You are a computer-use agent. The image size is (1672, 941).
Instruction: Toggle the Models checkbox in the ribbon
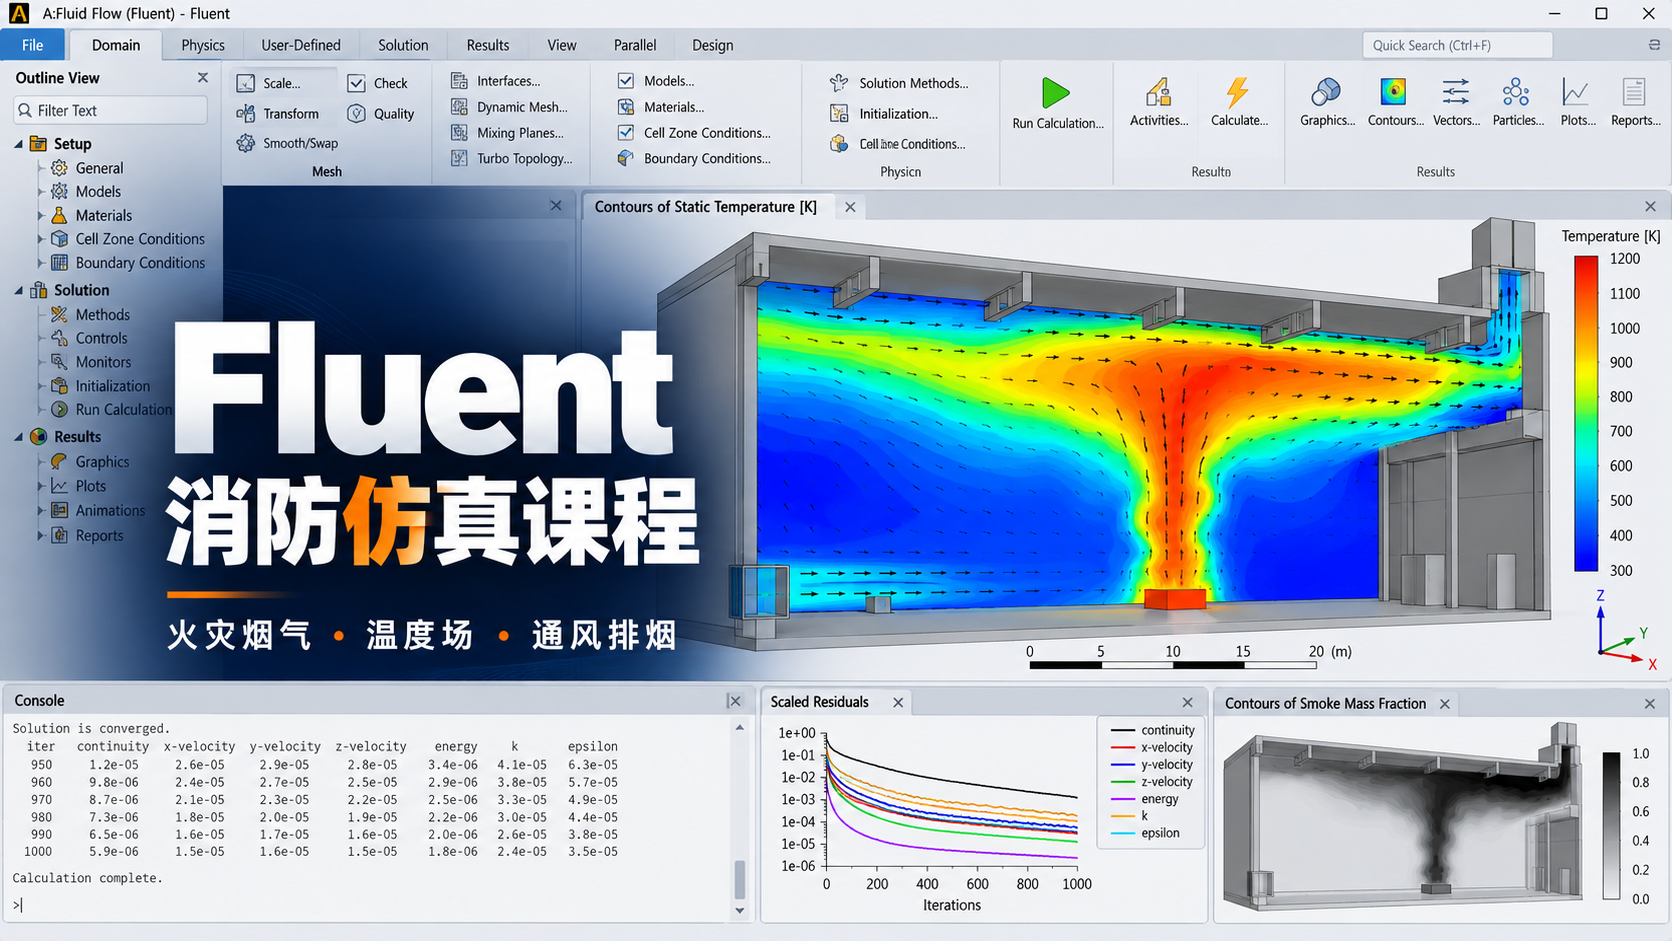[x=626, y=81]
